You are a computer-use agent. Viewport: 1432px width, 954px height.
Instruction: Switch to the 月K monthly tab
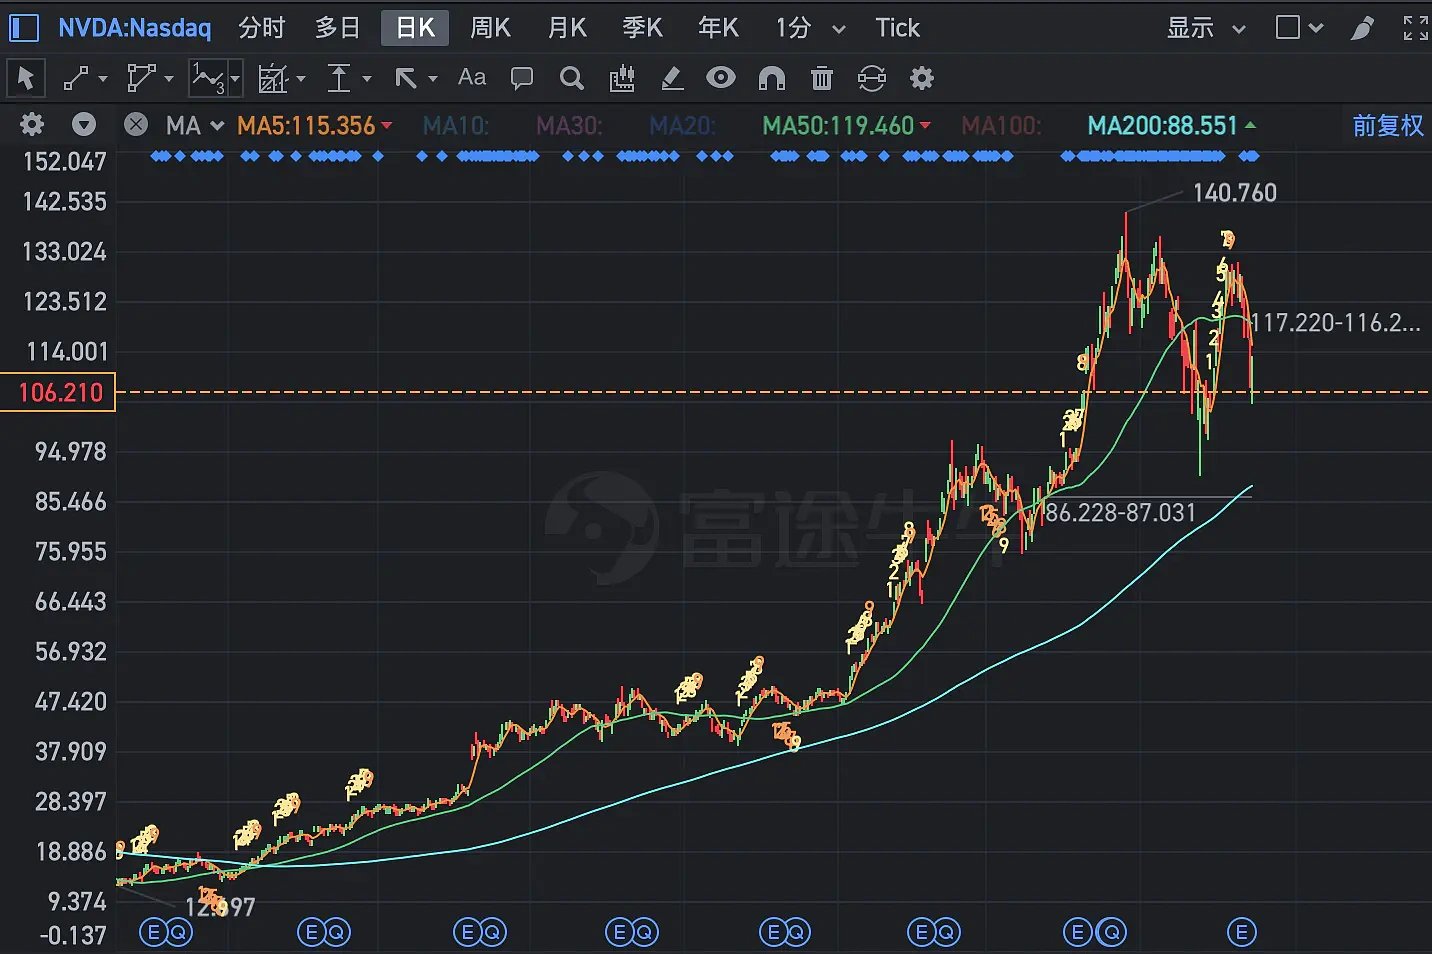point(567,28)
